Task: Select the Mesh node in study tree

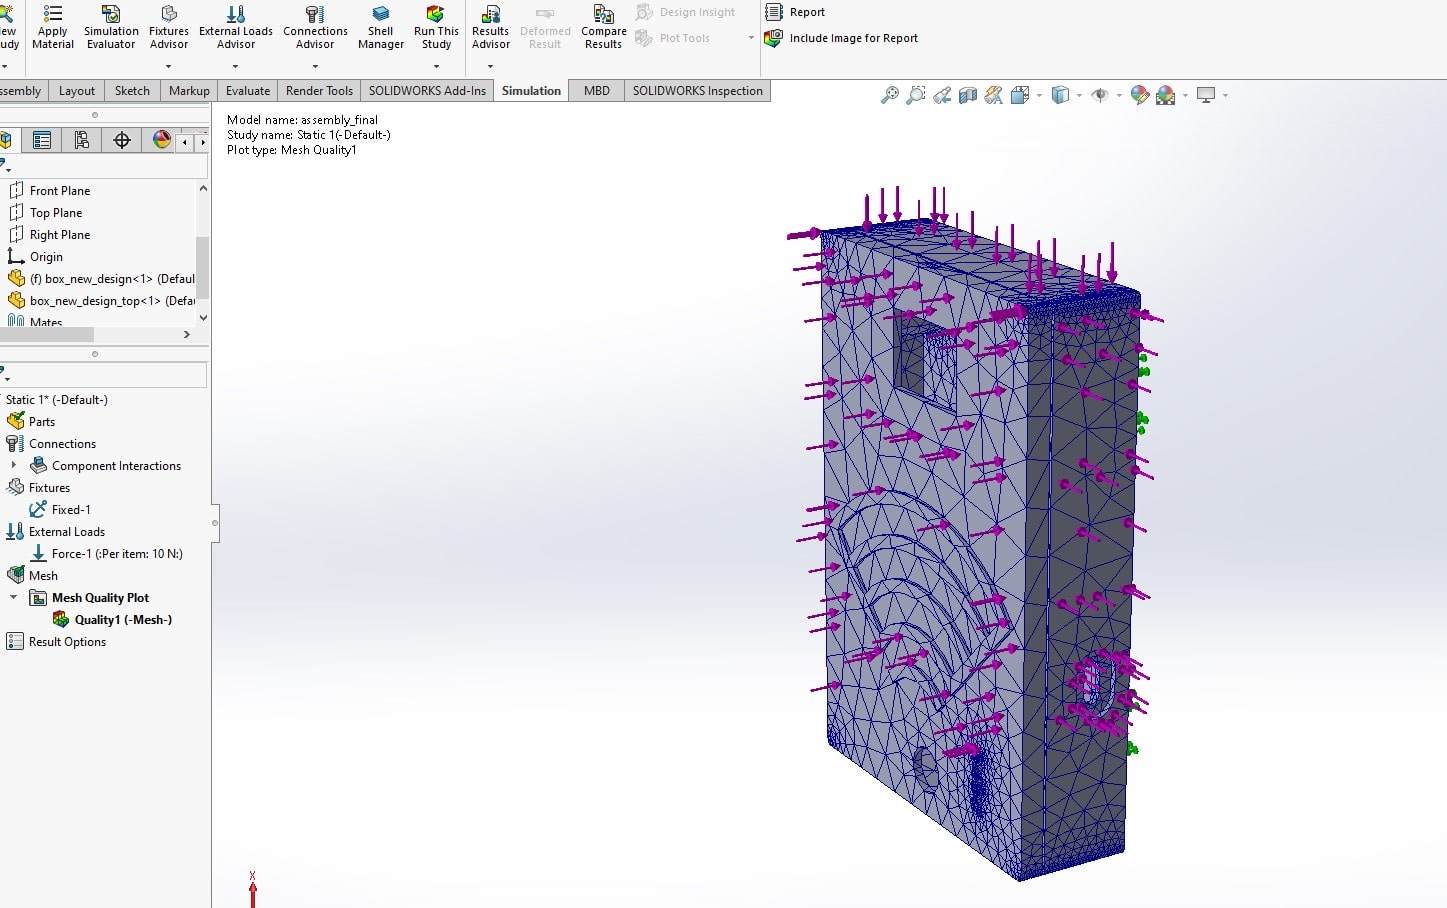Action: point(32,575)
